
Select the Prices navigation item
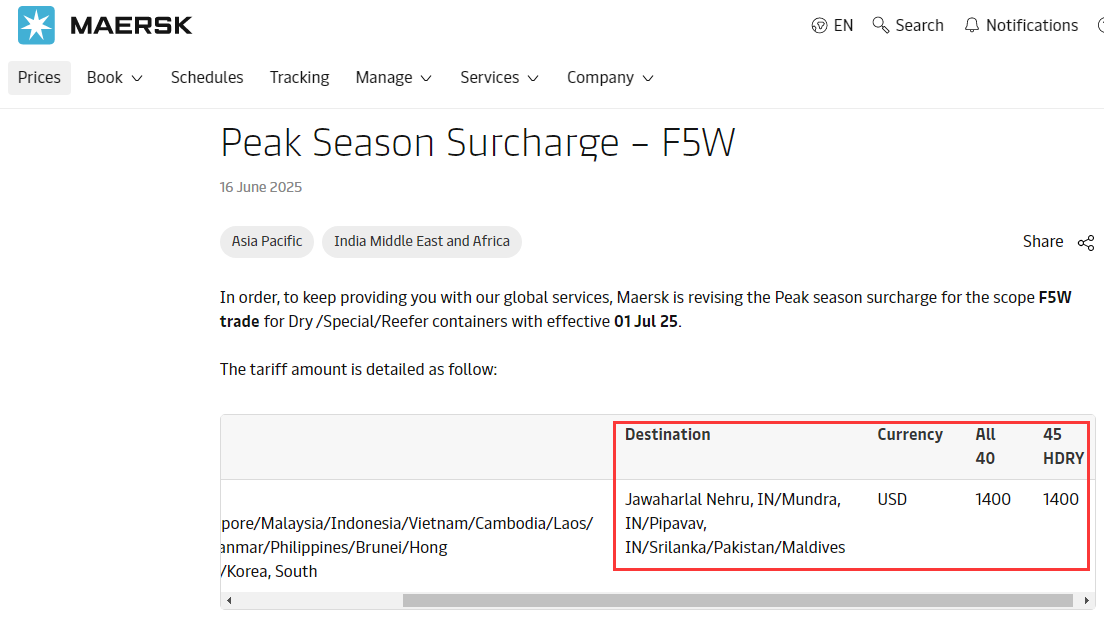[x=39, y=78]
